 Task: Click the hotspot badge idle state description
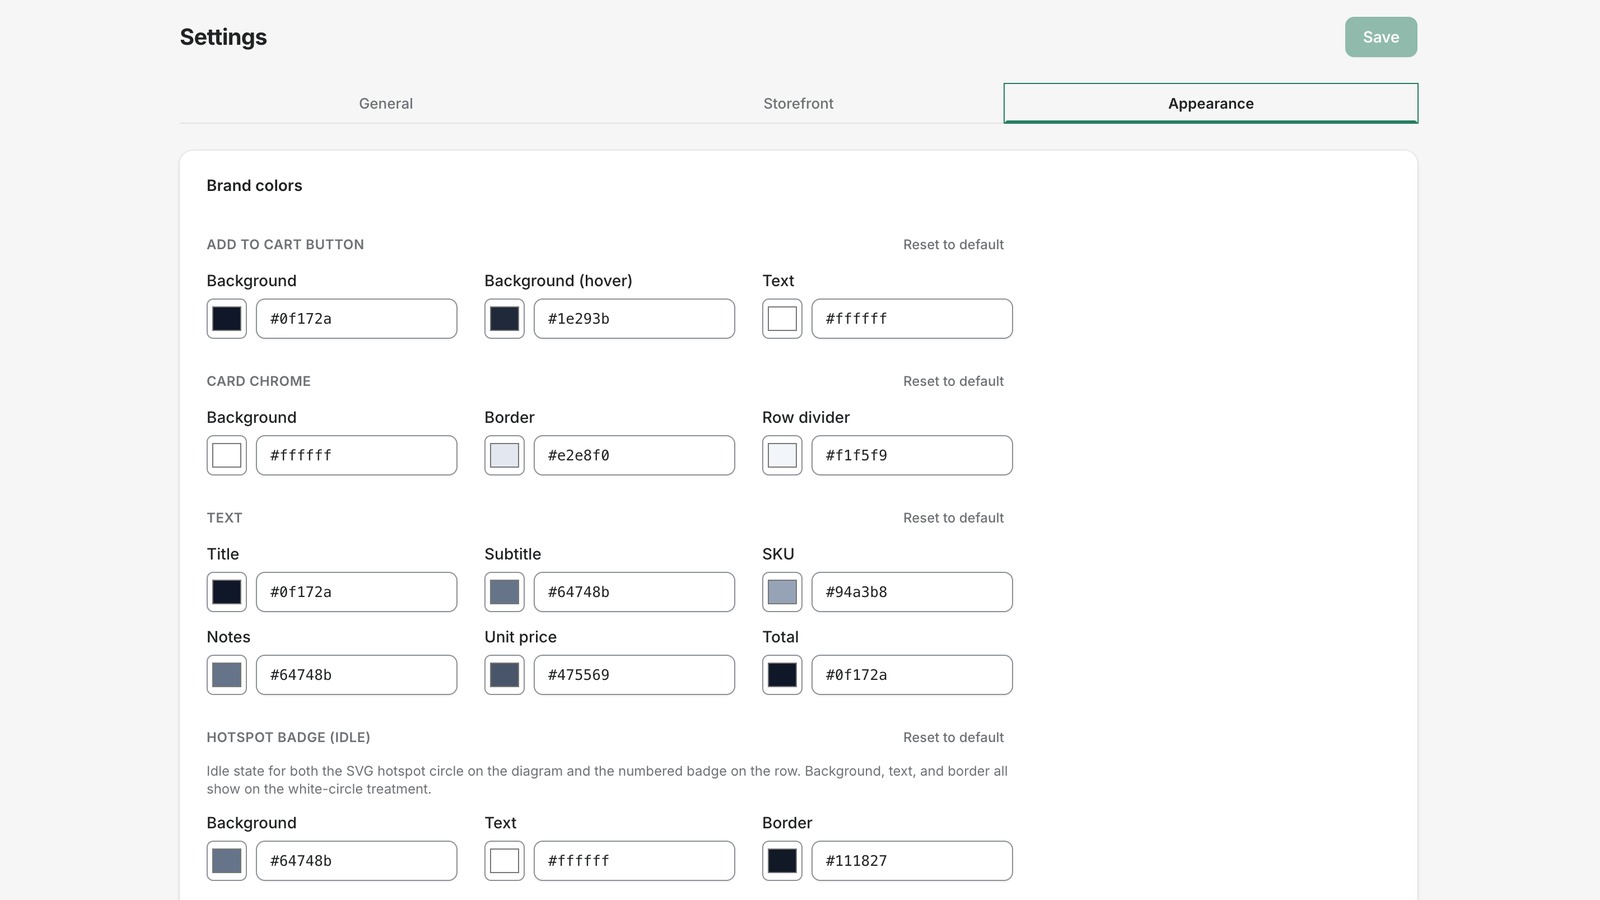pos(607,780)
